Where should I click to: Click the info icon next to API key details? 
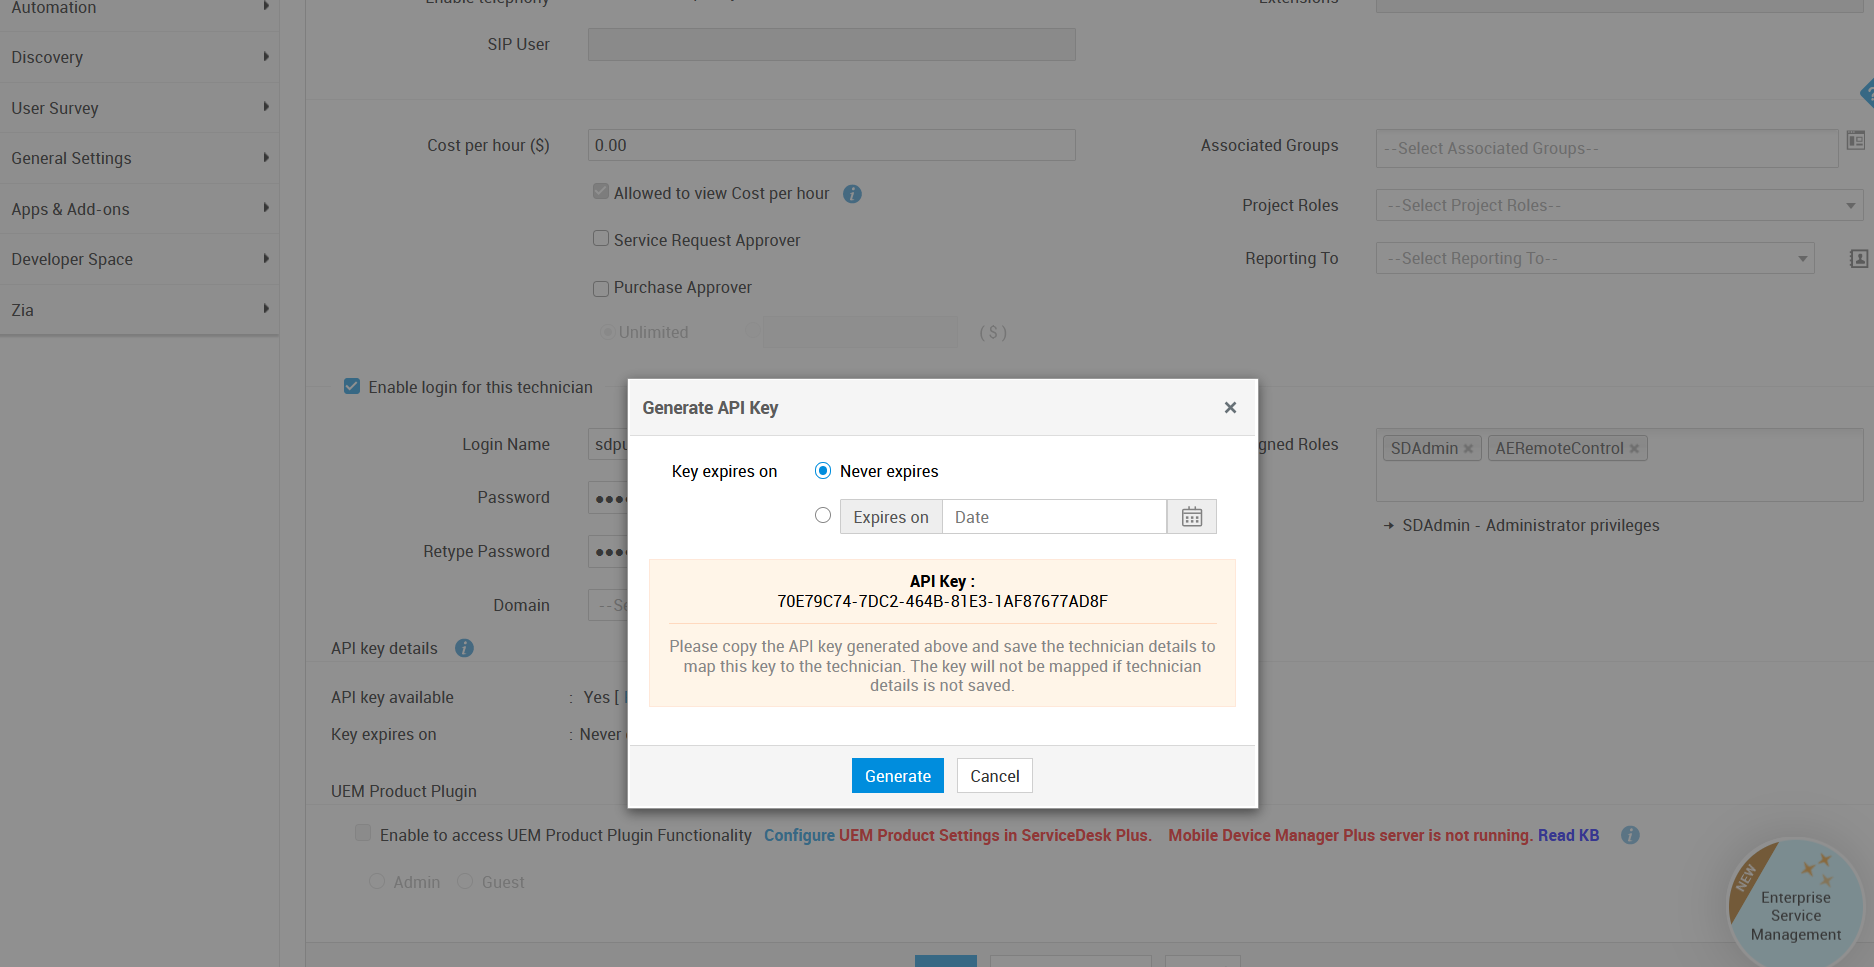click(x=464, y=648)
